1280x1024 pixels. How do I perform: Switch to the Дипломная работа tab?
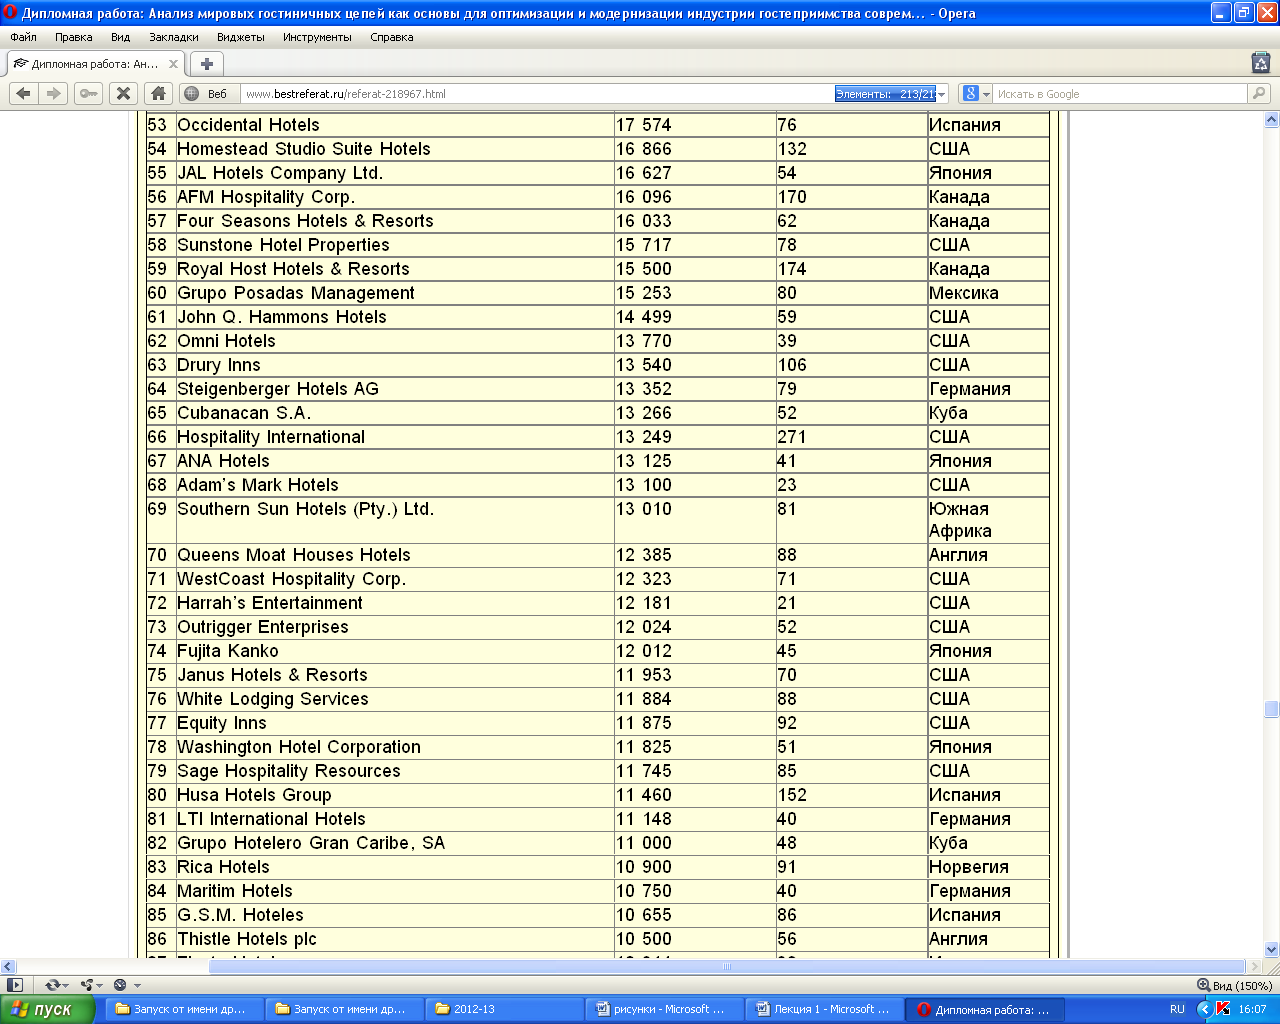[x=95, y=64]
